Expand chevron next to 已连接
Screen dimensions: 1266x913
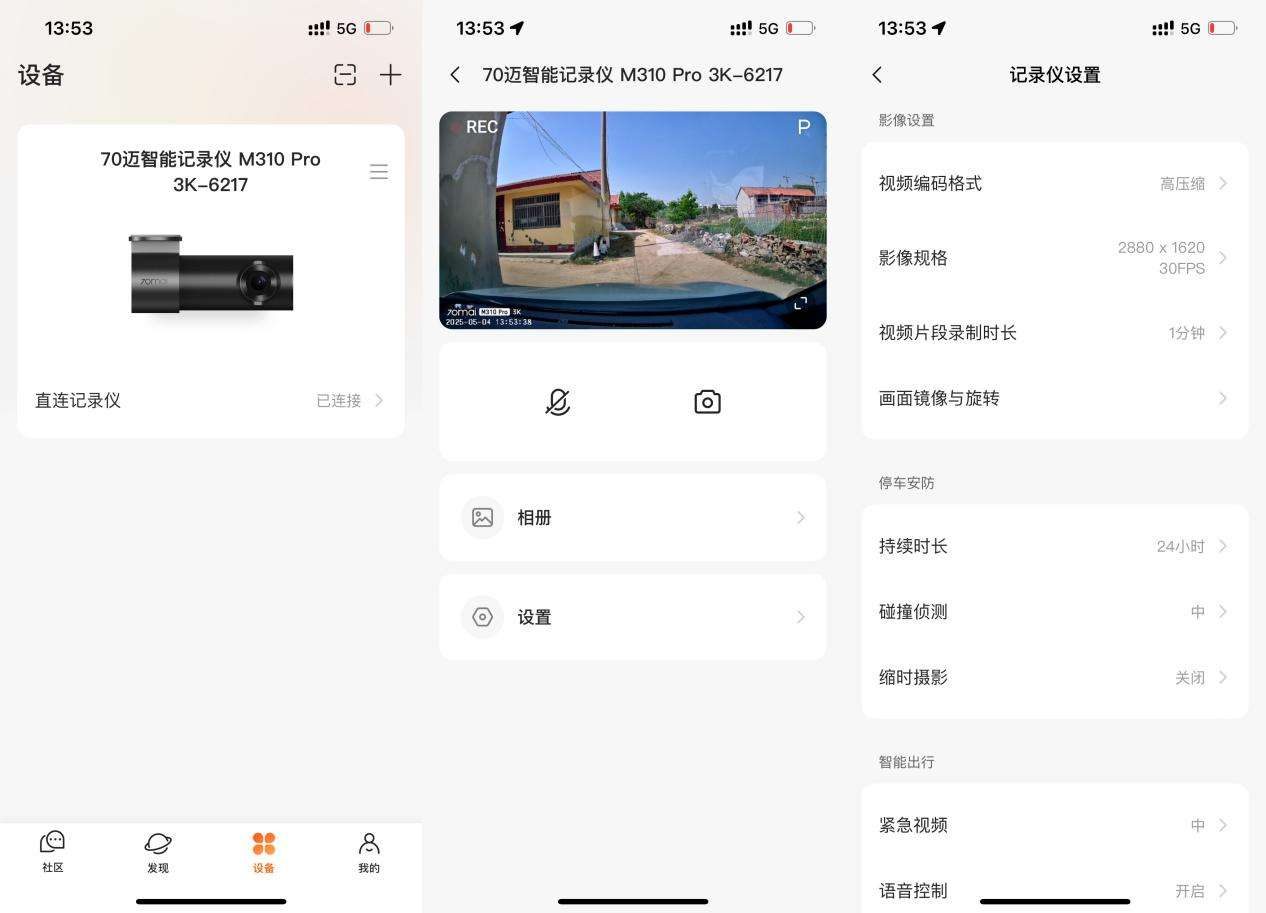pos(379,400)
